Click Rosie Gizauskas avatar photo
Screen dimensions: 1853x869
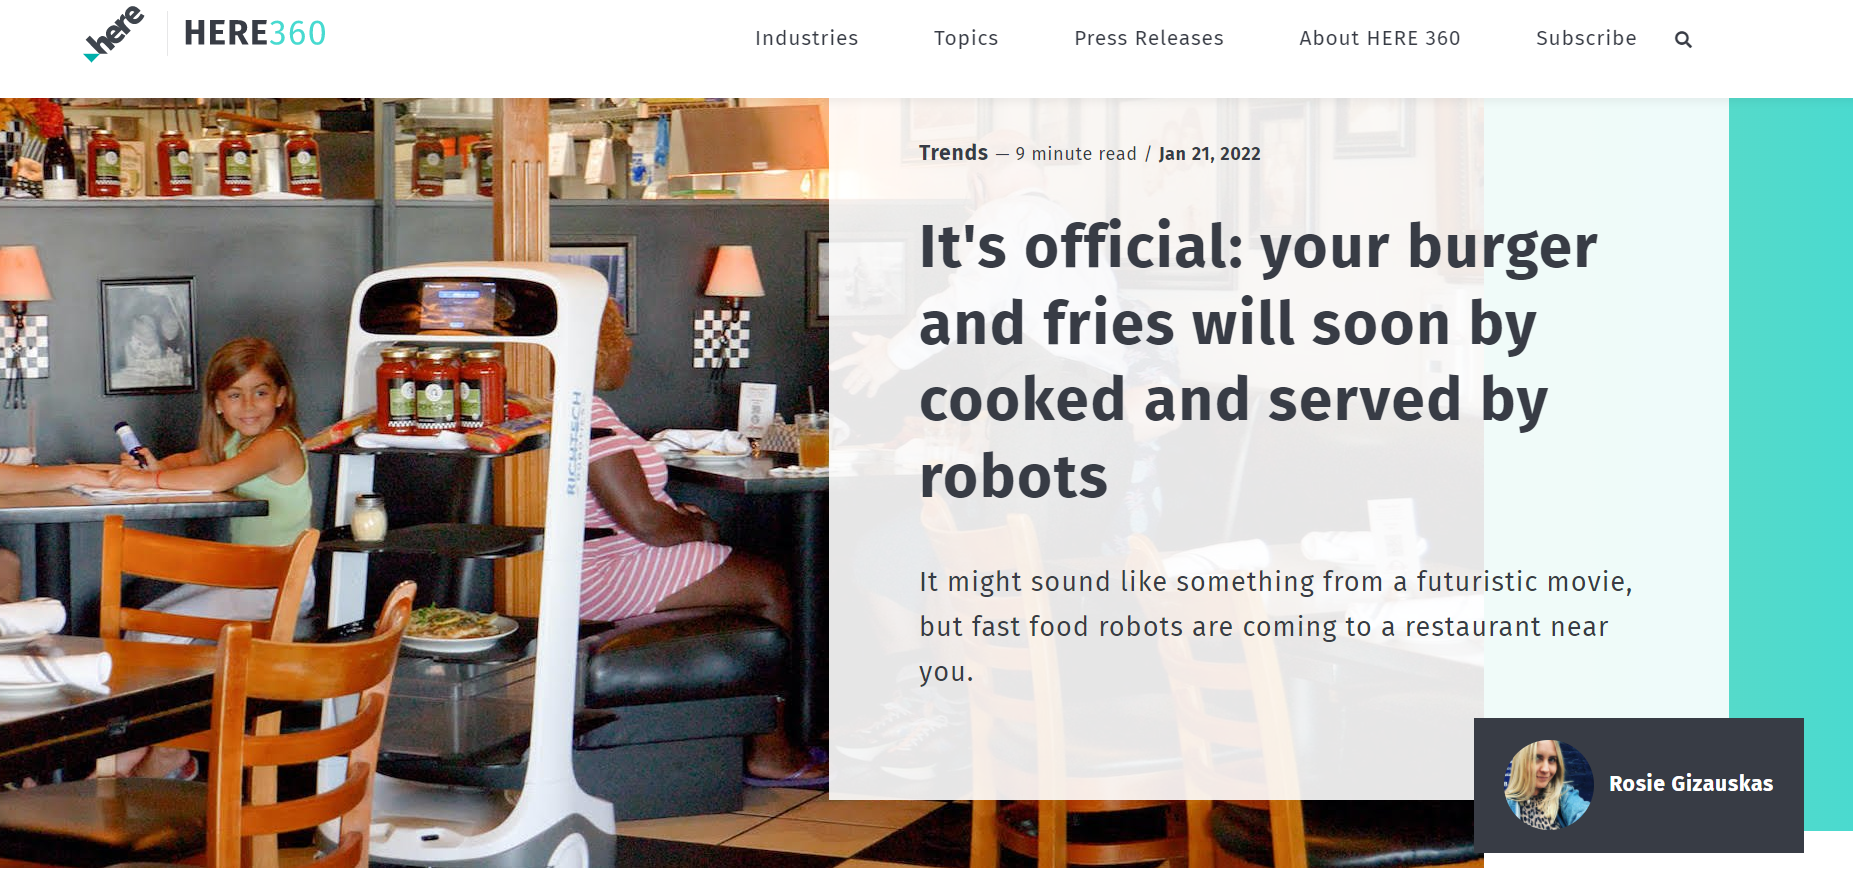tap(1549, 784)
